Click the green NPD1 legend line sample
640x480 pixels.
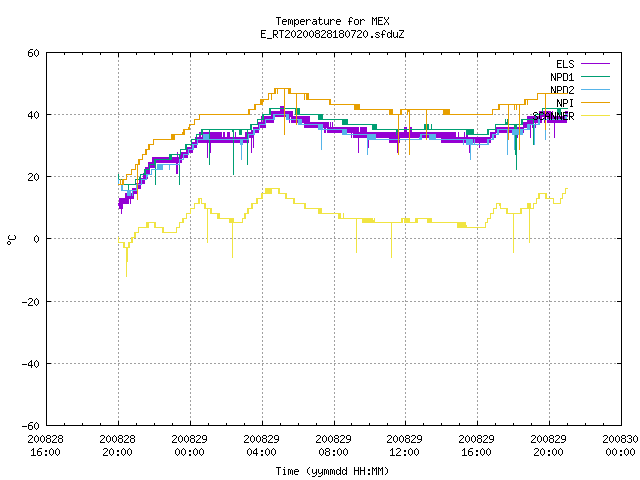[x=595, y=76]
